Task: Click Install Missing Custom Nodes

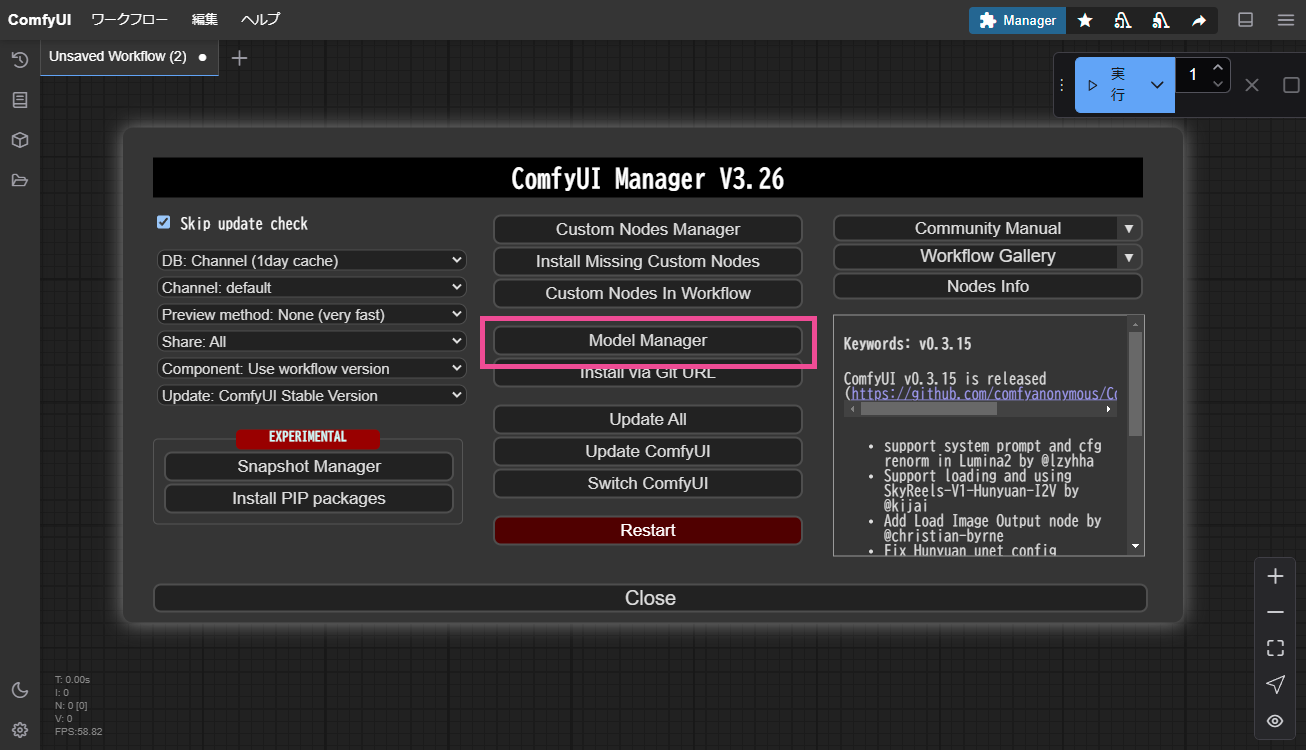Action: pyautogui.click(x=648, y=261)
